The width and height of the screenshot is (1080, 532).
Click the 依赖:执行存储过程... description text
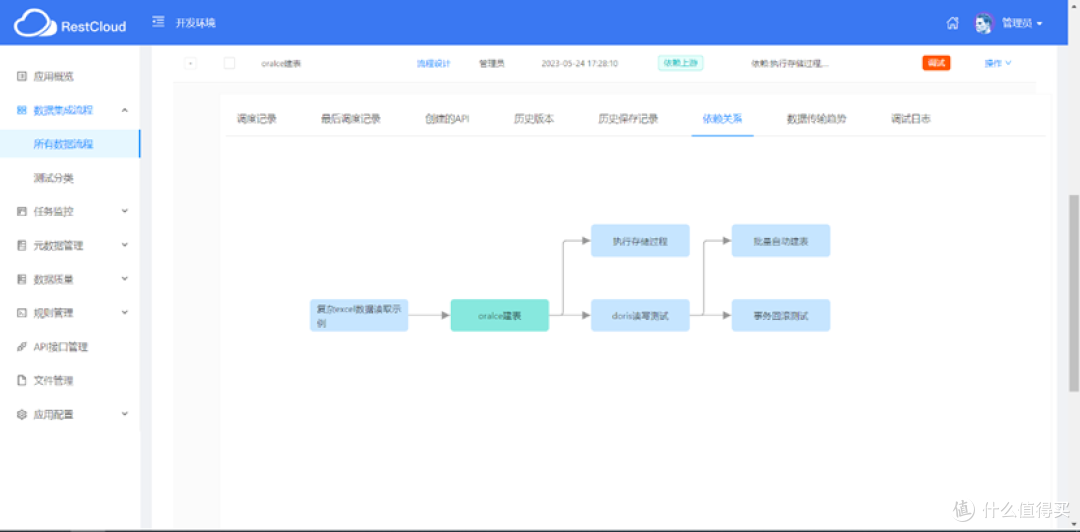(790, 63)
